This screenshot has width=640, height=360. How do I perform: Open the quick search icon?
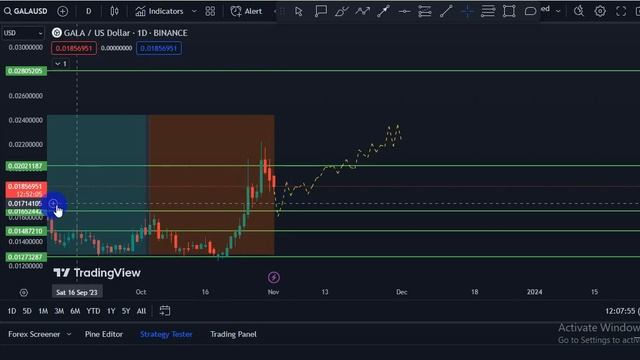tap(578, 11)
